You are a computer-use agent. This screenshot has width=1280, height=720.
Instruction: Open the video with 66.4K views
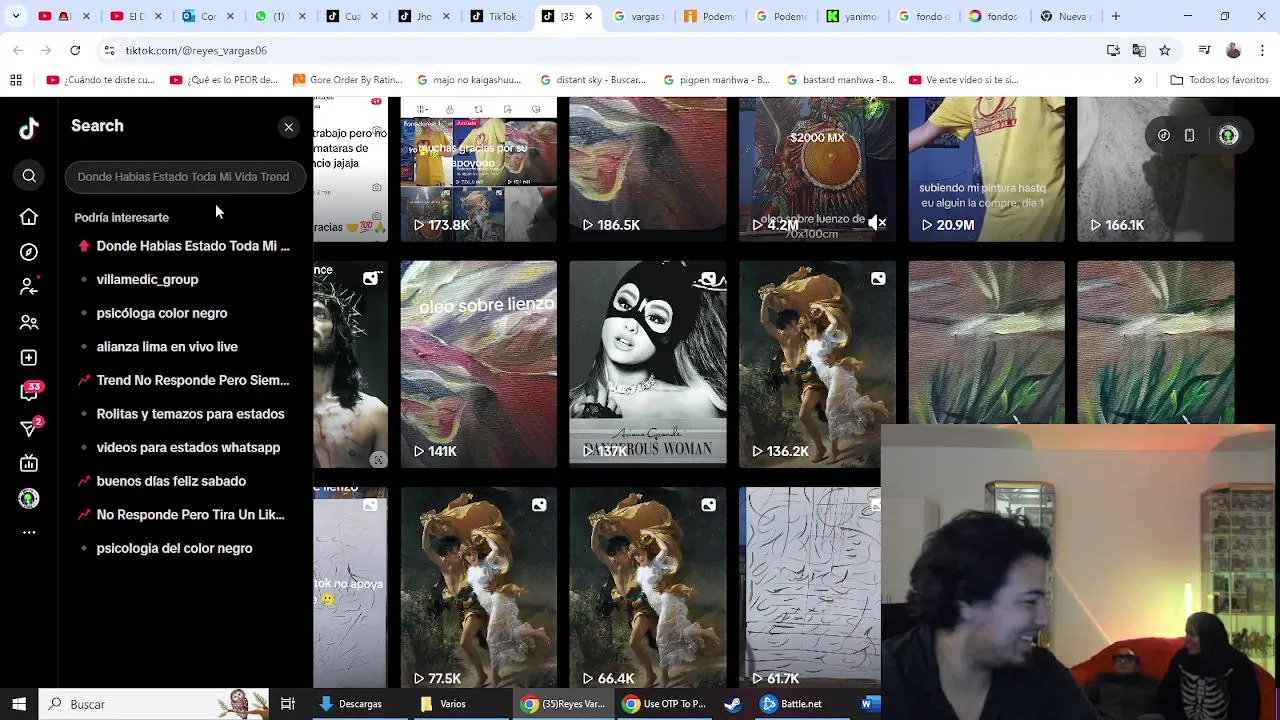tap(648, 588)
